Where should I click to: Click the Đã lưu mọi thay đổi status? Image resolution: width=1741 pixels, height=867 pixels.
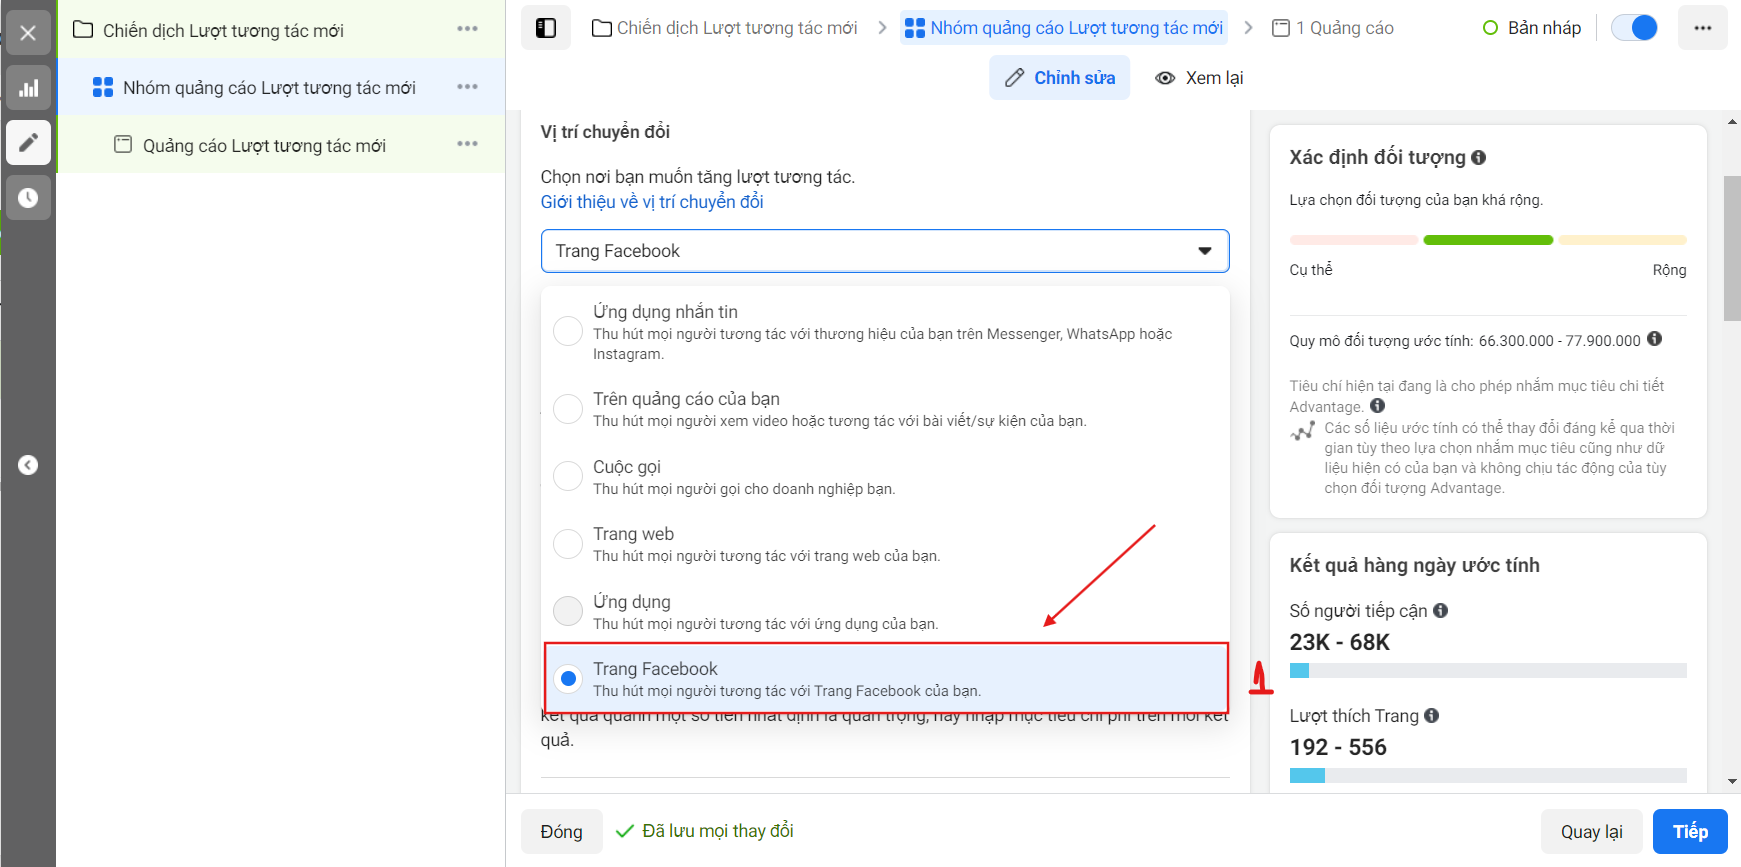[704, 831]
